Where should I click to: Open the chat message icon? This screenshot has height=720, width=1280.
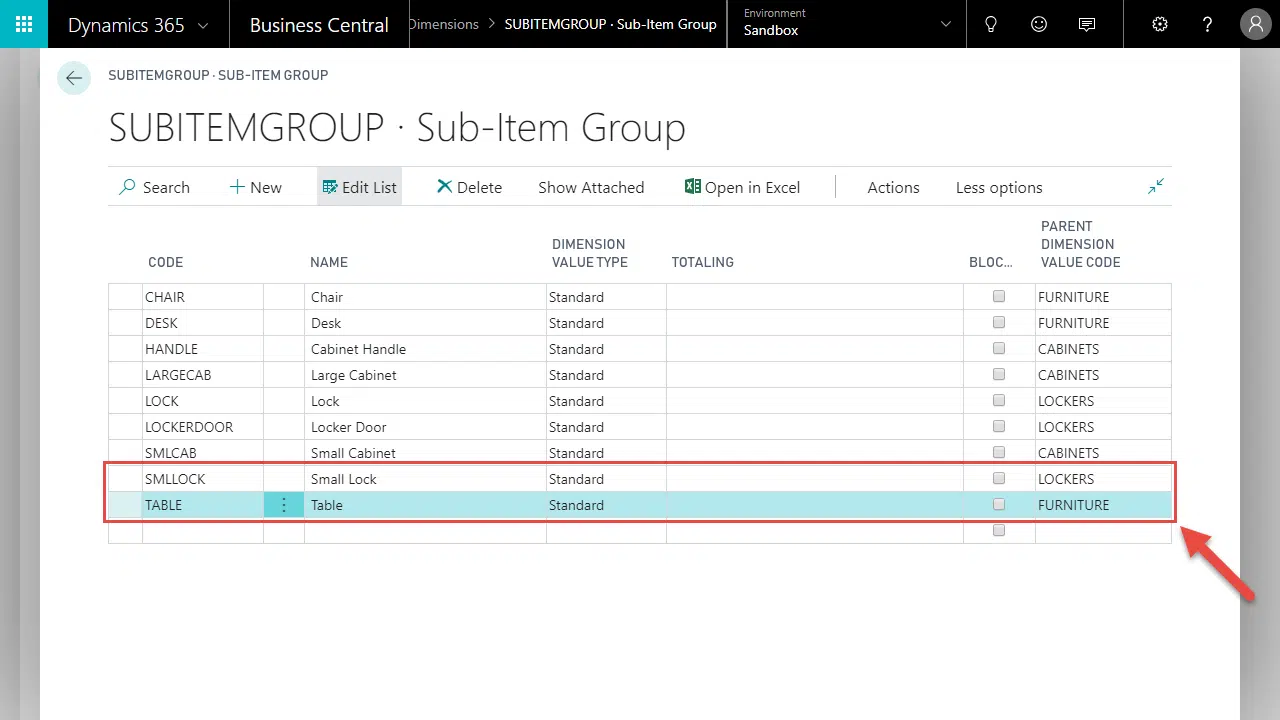(x=1087, y=24)
